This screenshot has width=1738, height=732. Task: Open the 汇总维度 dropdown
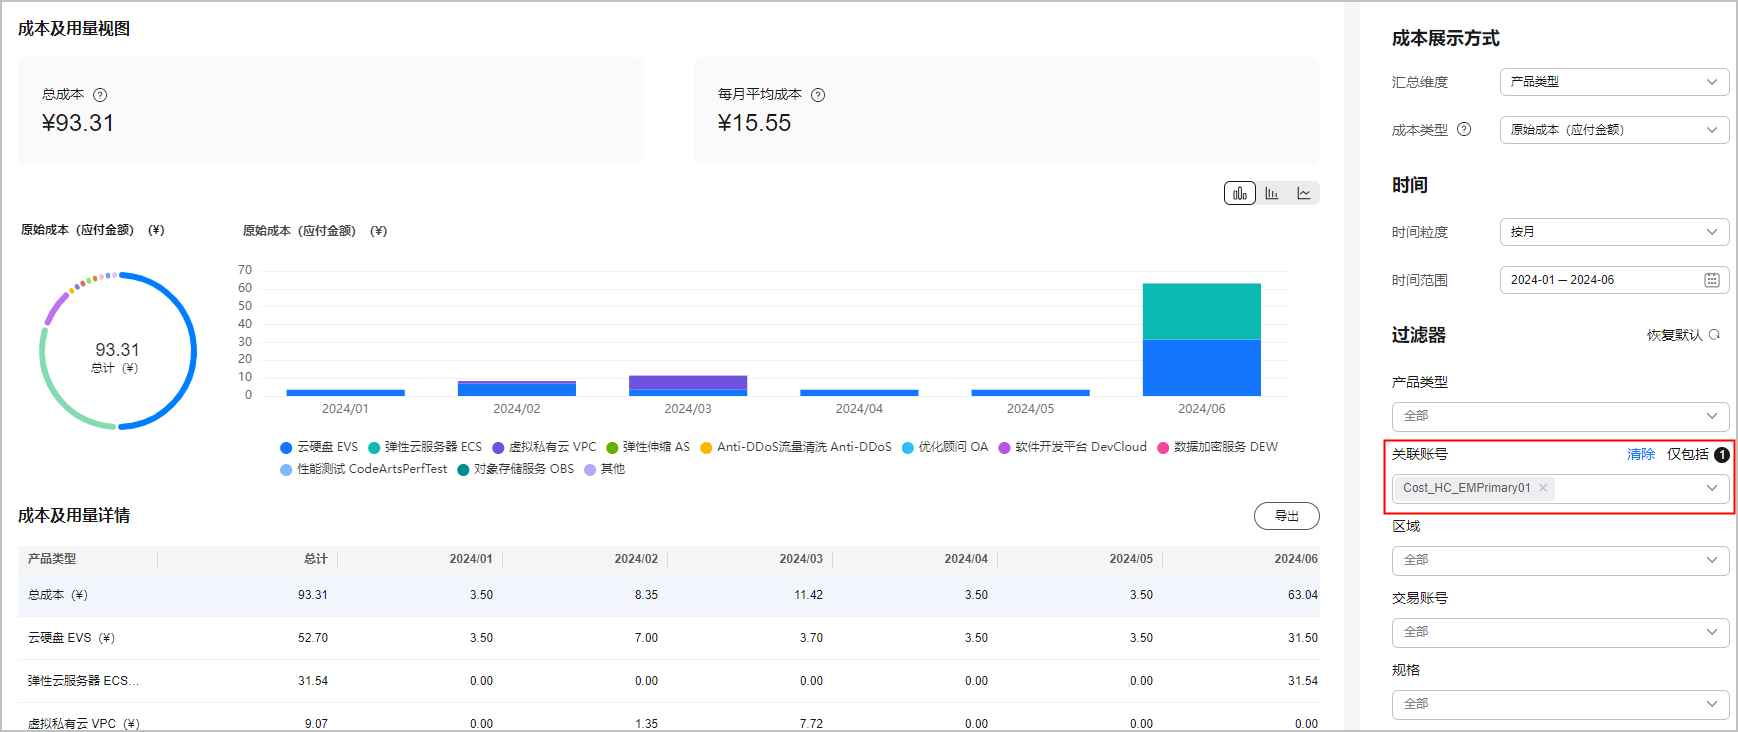click(x=1614, y=82)
